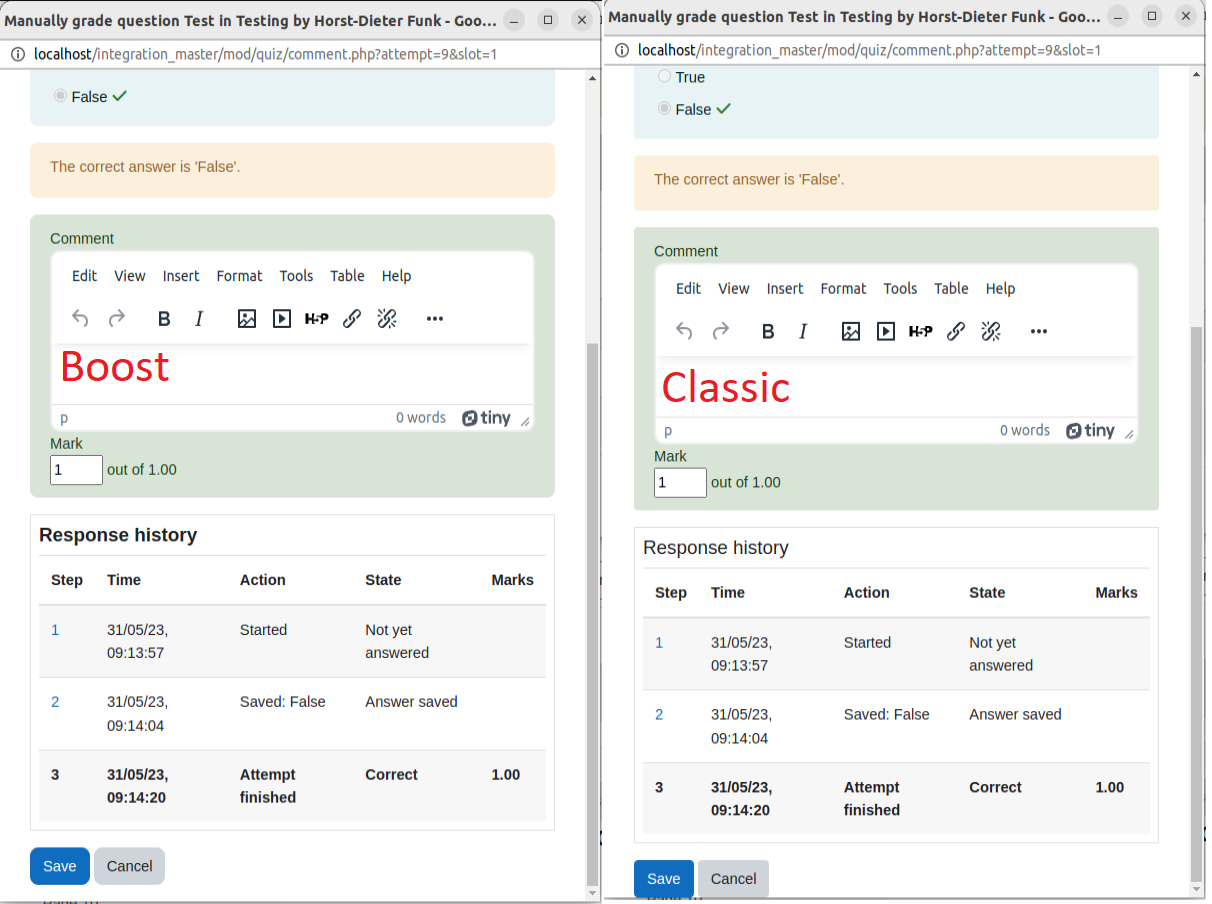Viewport: 1212px width, 904px height.
Task: Open Insert menu in Boost editor
Action: 181,276
